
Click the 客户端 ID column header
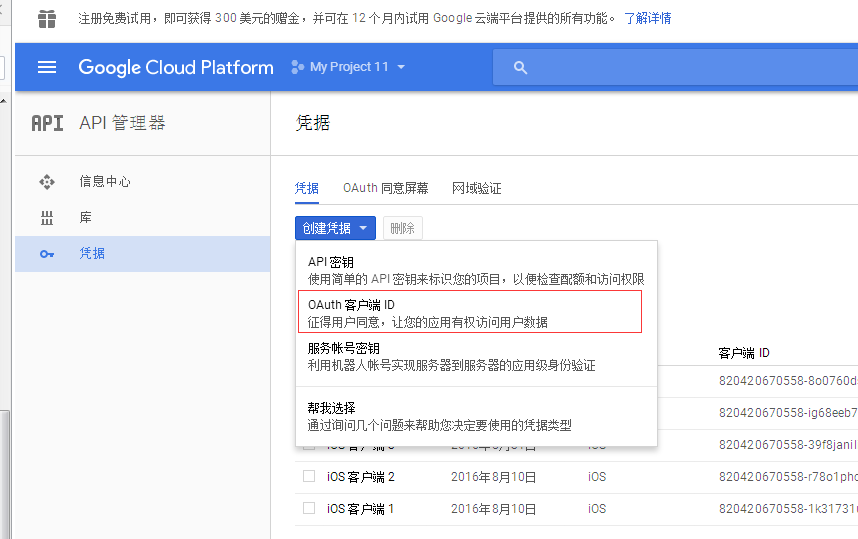click(x=744, y=353)
